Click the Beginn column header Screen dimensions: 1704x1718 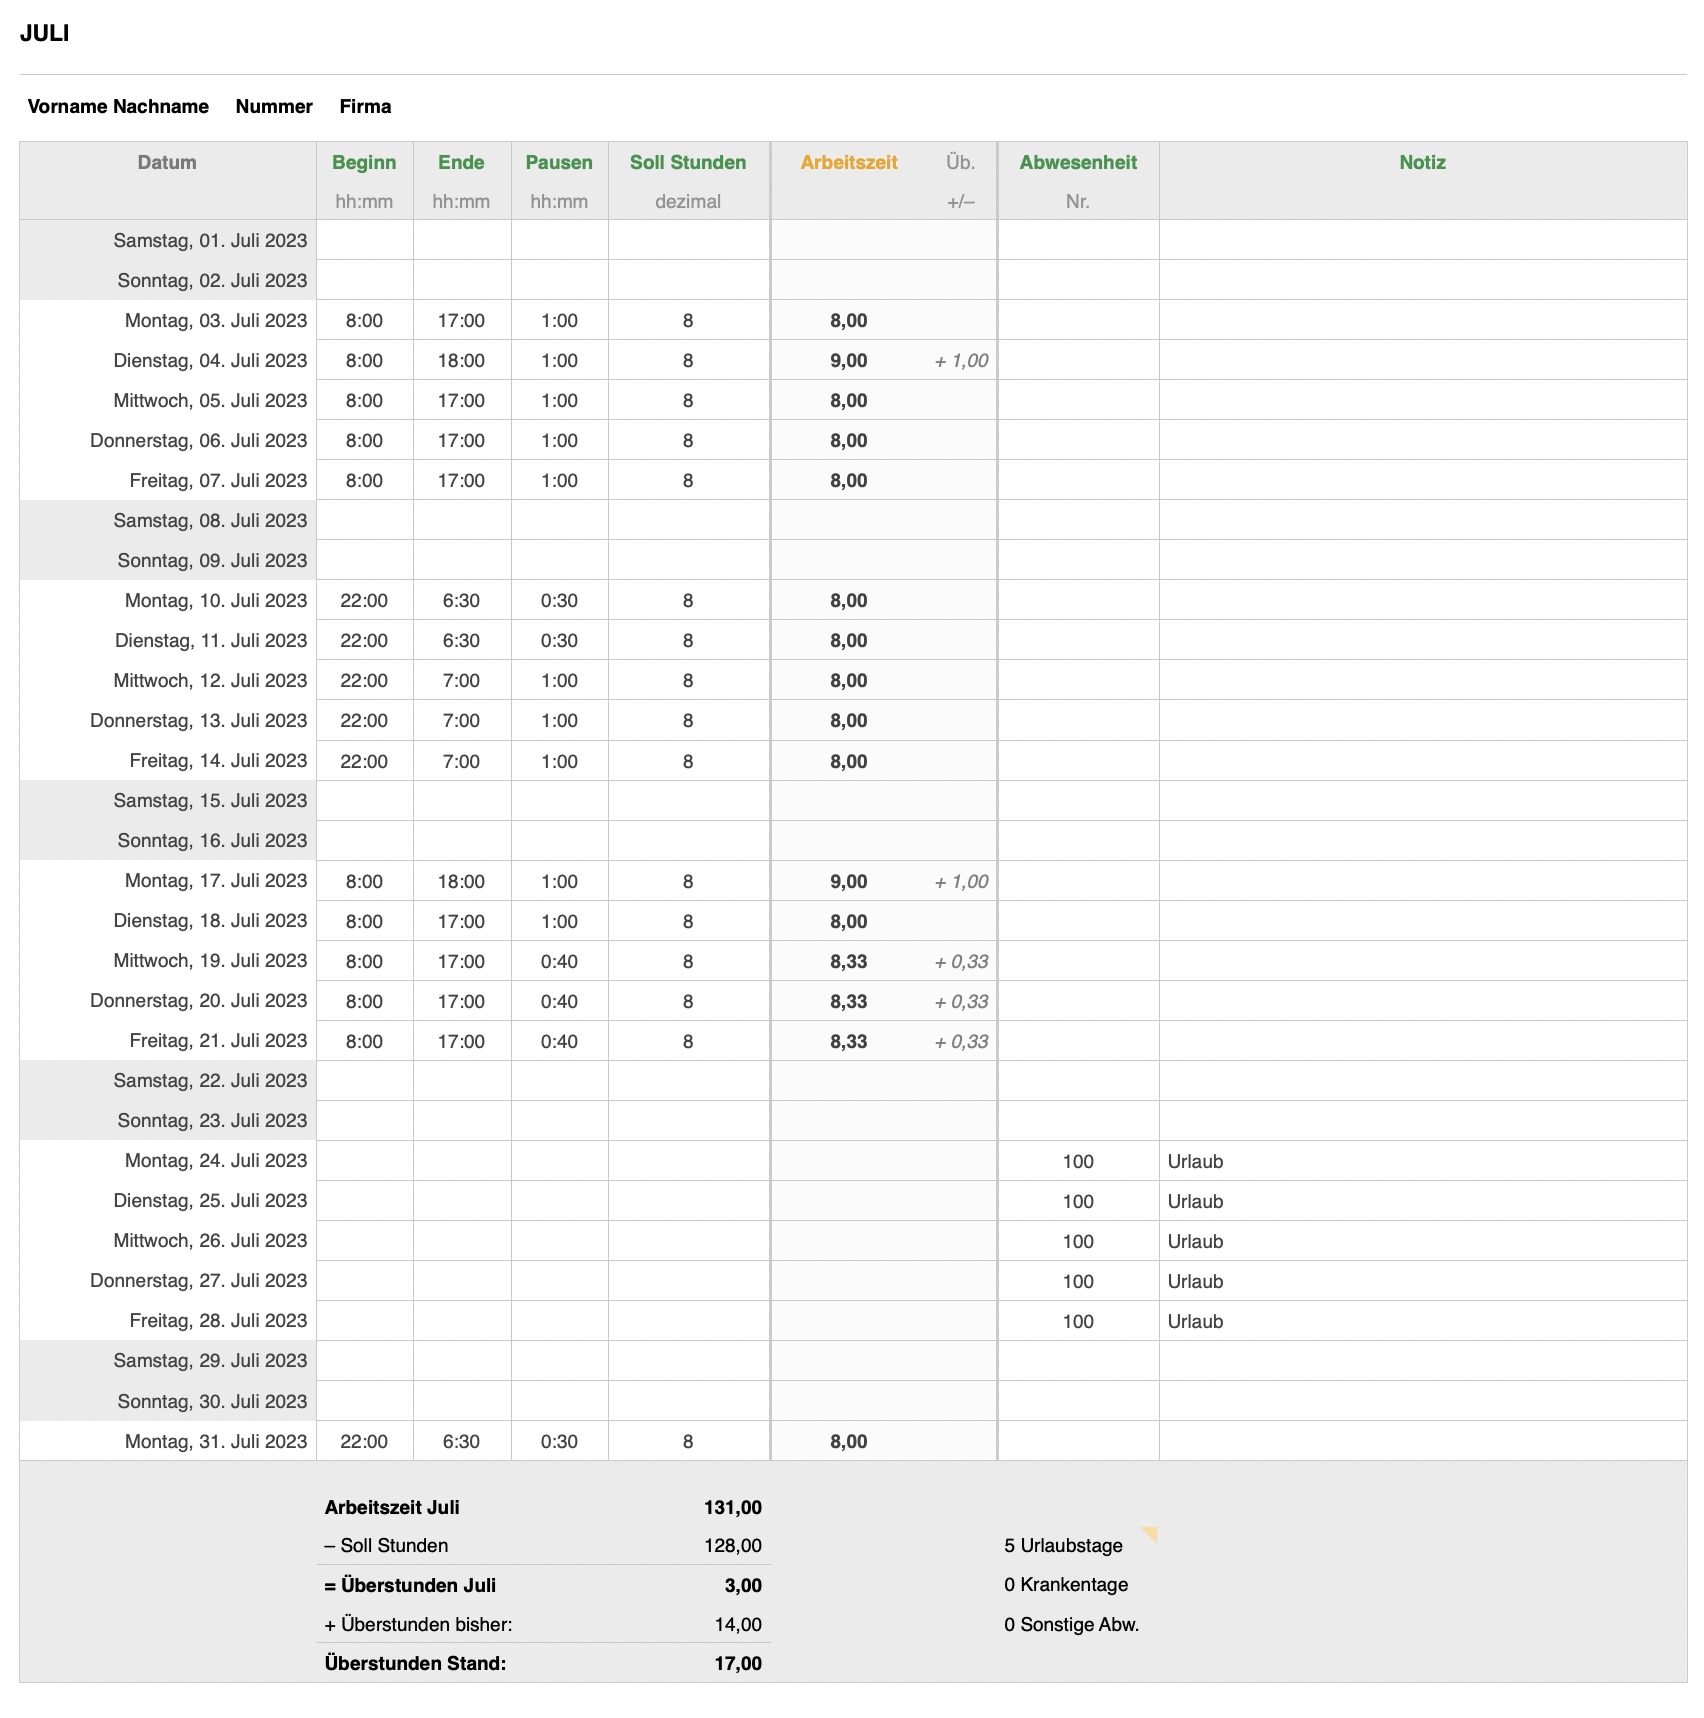tap(364, 162)
